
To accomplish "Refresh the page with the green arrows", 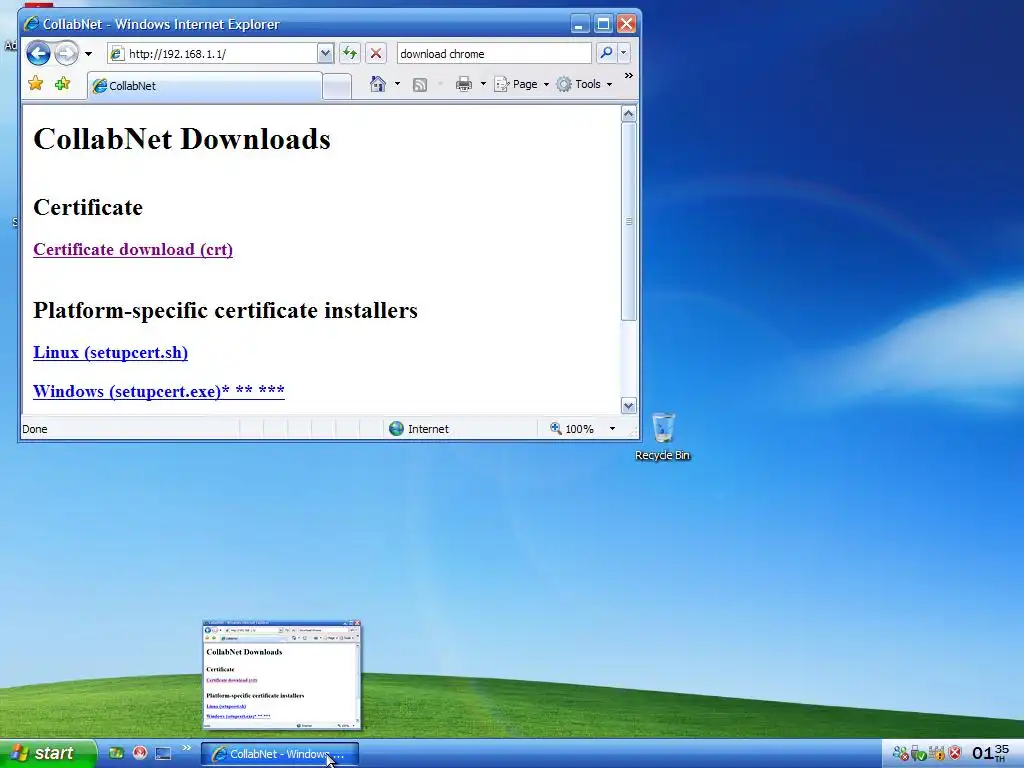I will [350, 54].
